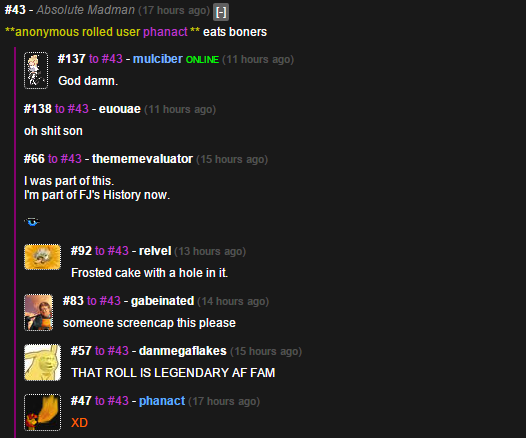Follow 'to #43' link on comment #92
Image resolution: width=526 pixels, height=438 pixels.
click(112, 251)
